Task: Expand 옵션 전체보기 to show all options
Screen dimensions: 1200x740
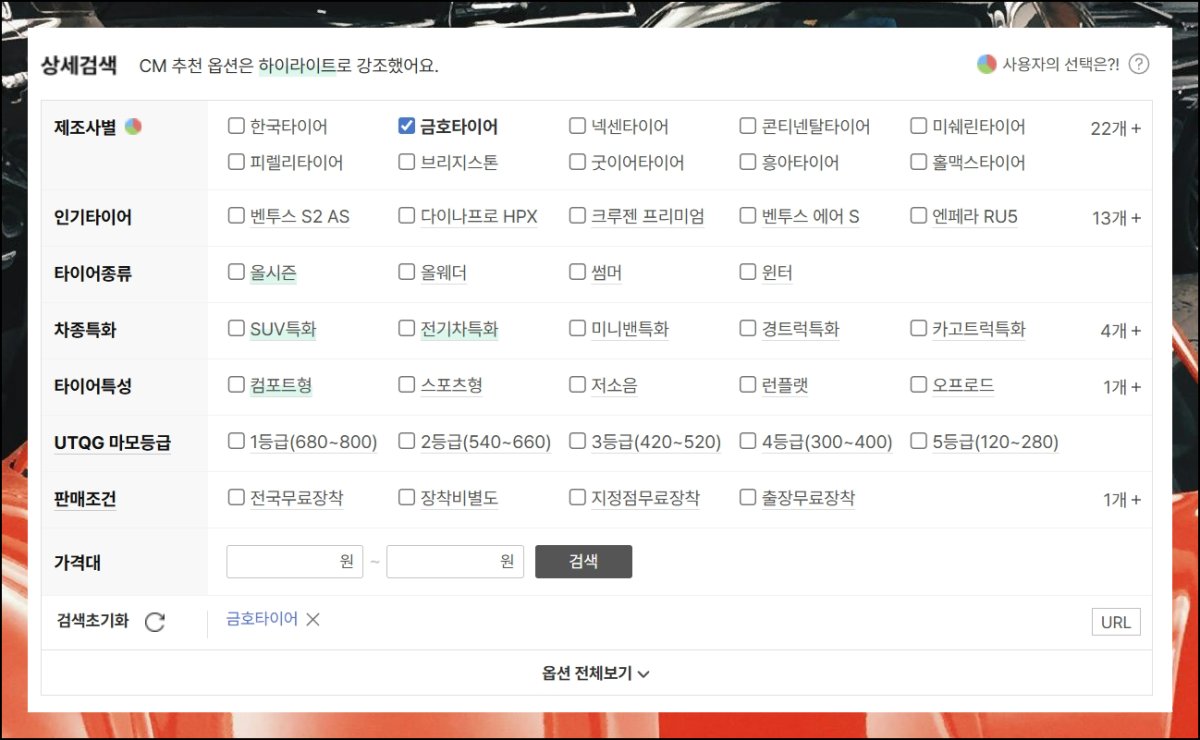Action: coord(596,673)
